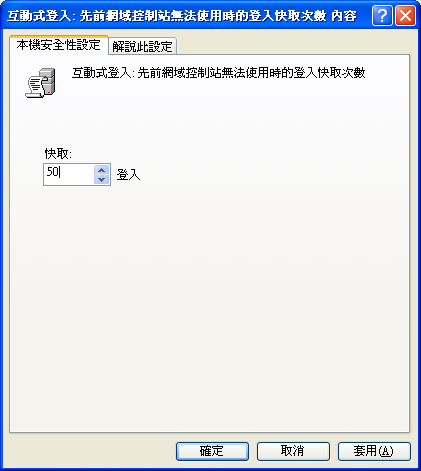Place cursor on the 50 value

pos(53,172)
